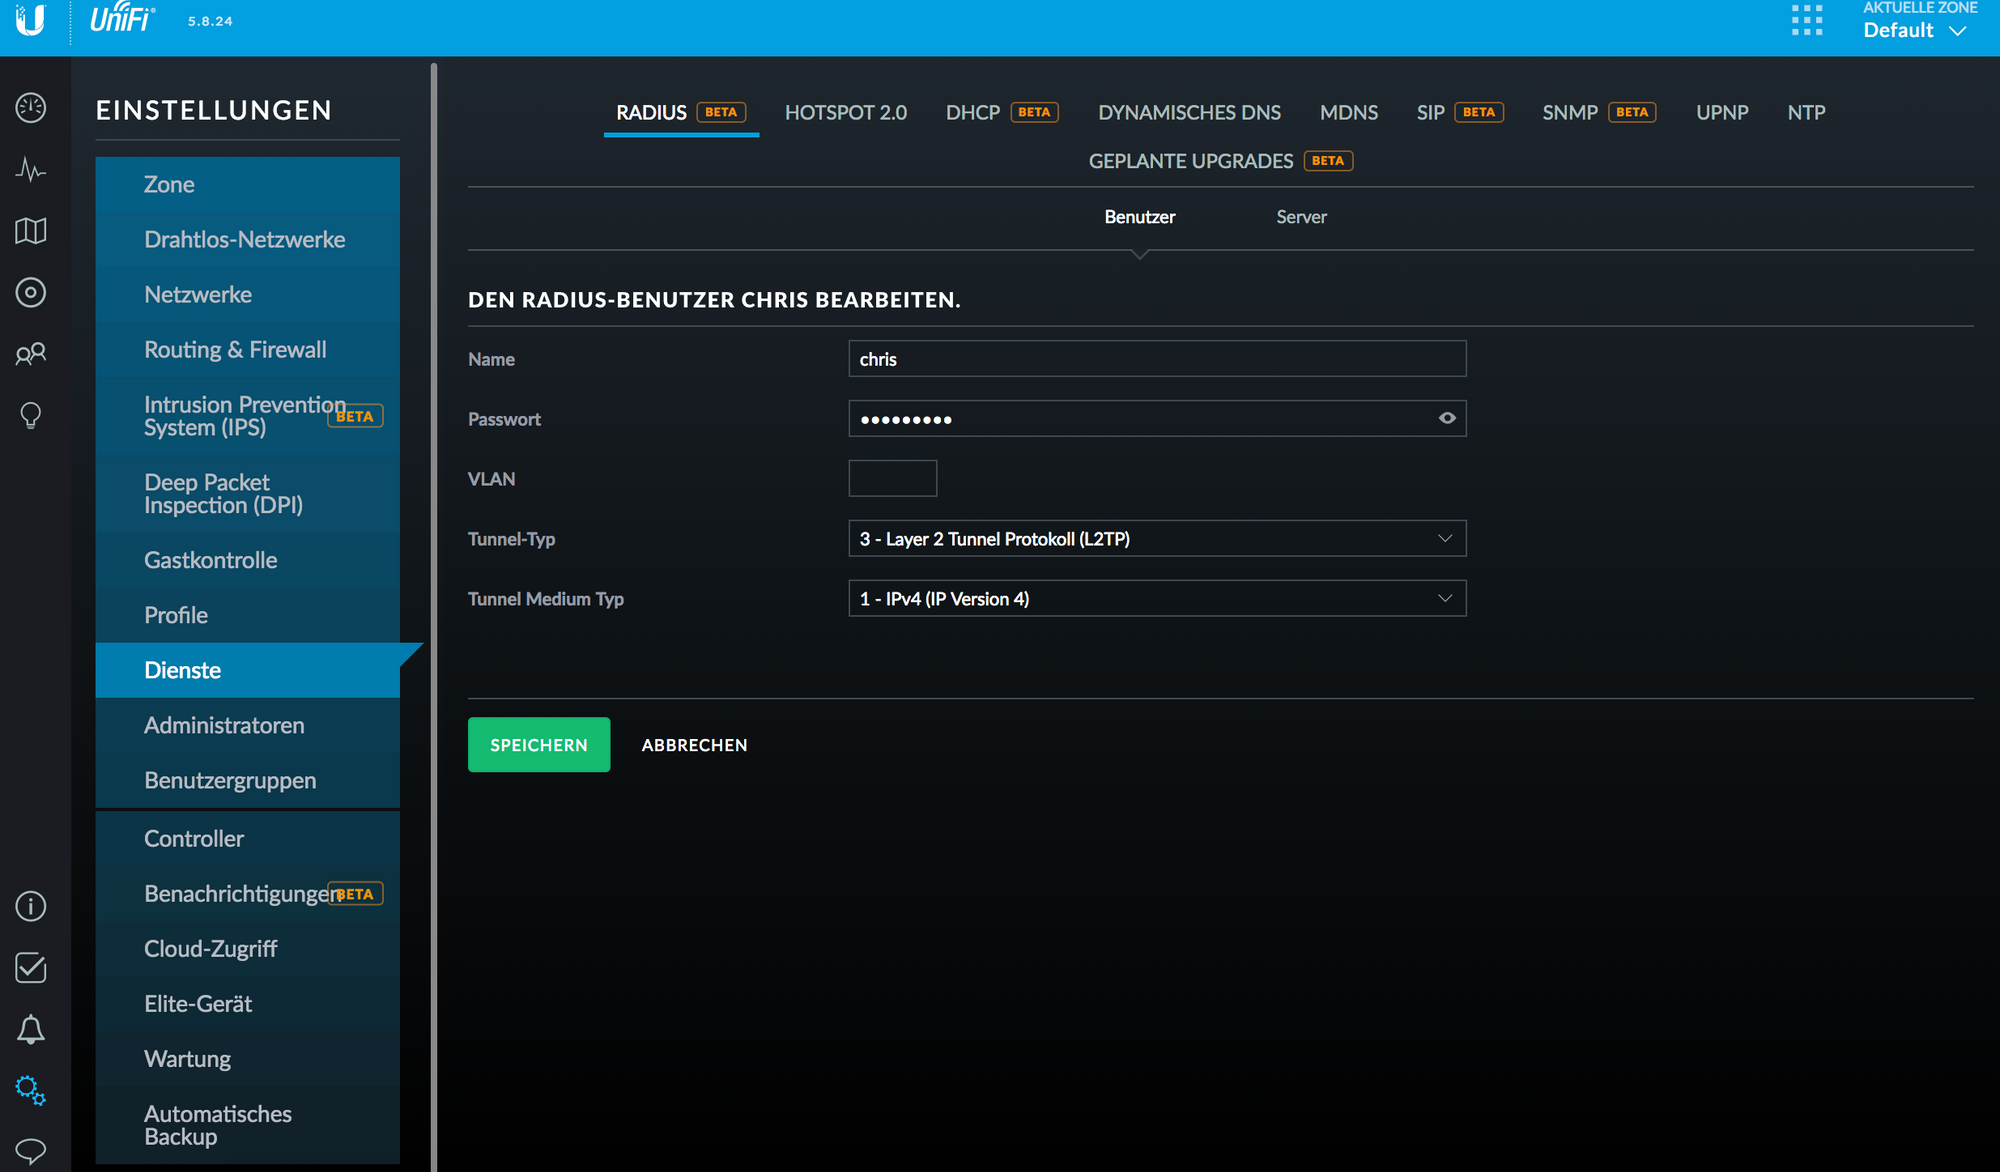This screenshot has width=2000, height=1172.
Task: Click the Speichern button
Action: point(538,745)
